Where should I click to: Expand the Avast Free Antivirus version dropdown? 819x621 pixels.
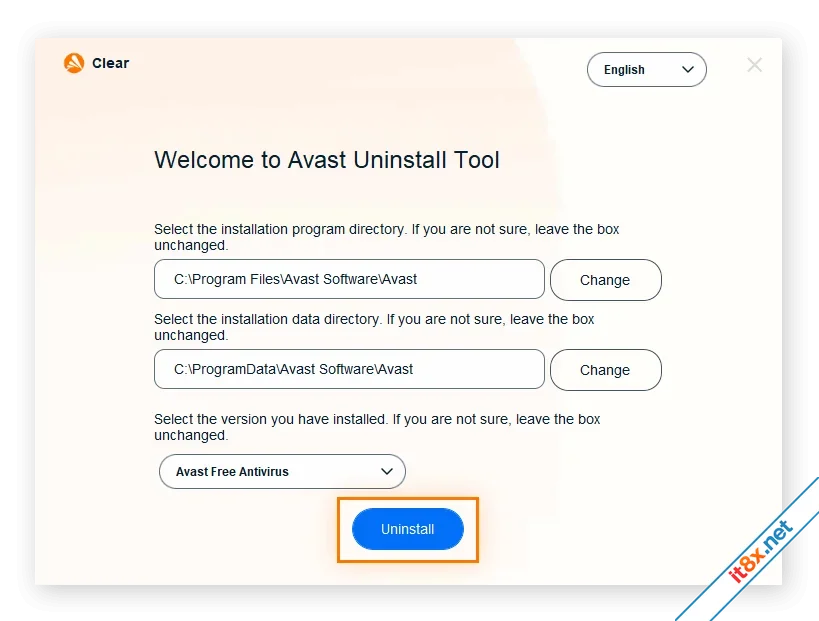[282, 472]
